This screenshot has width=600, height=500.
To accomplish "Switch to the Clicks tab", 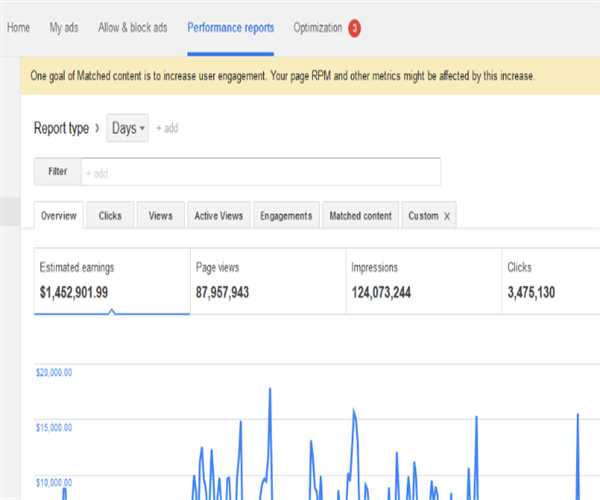I will [110, 216].
